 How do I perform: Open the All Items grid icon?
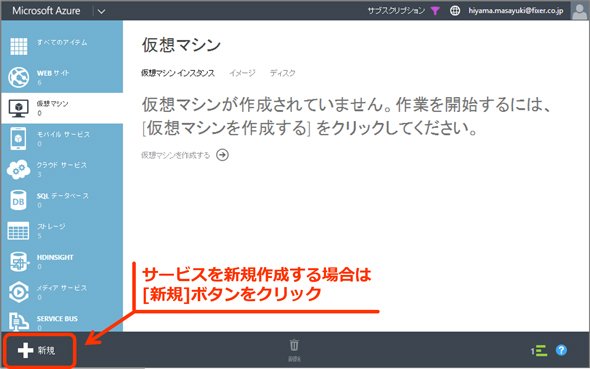click(x=18, y=47)
